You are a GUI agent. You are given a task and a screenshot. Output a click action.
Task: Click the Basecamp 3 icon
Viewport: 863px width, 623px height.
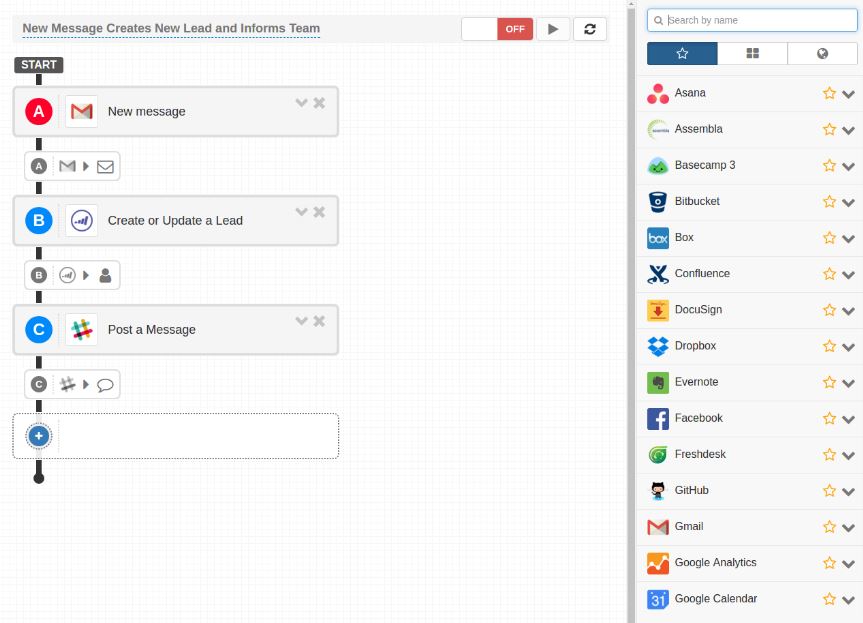[658, 166]
